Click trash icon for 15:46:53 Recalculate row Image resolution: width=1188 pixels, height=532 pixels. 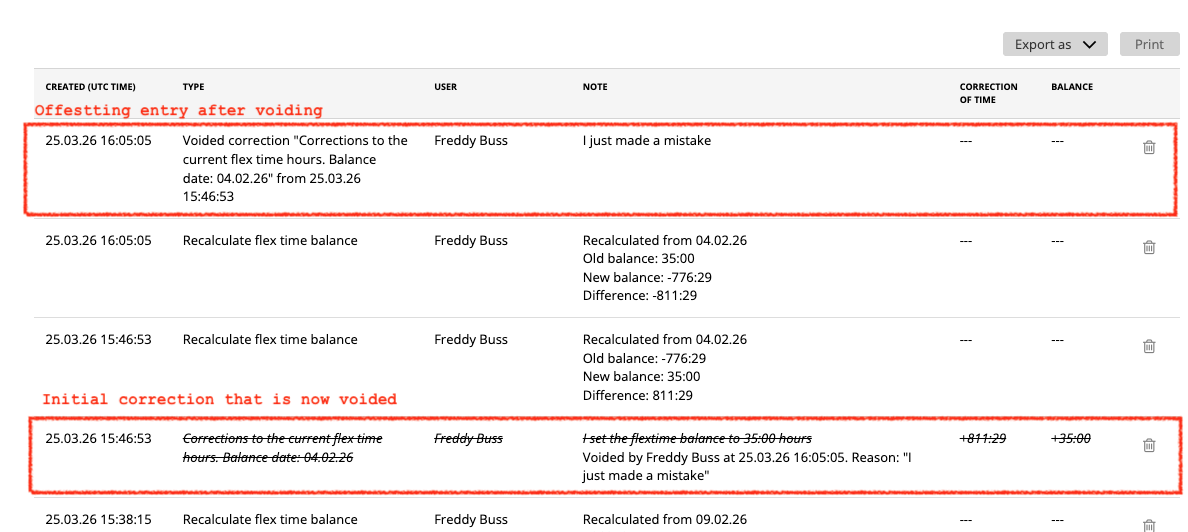pos(1148,346)
